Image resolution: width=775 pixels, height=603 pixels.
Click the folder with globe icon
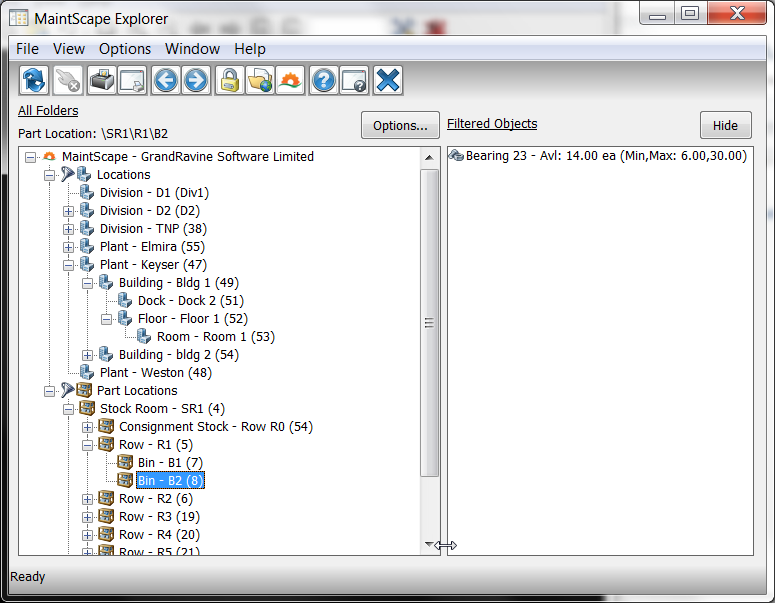tap(259, 80)
